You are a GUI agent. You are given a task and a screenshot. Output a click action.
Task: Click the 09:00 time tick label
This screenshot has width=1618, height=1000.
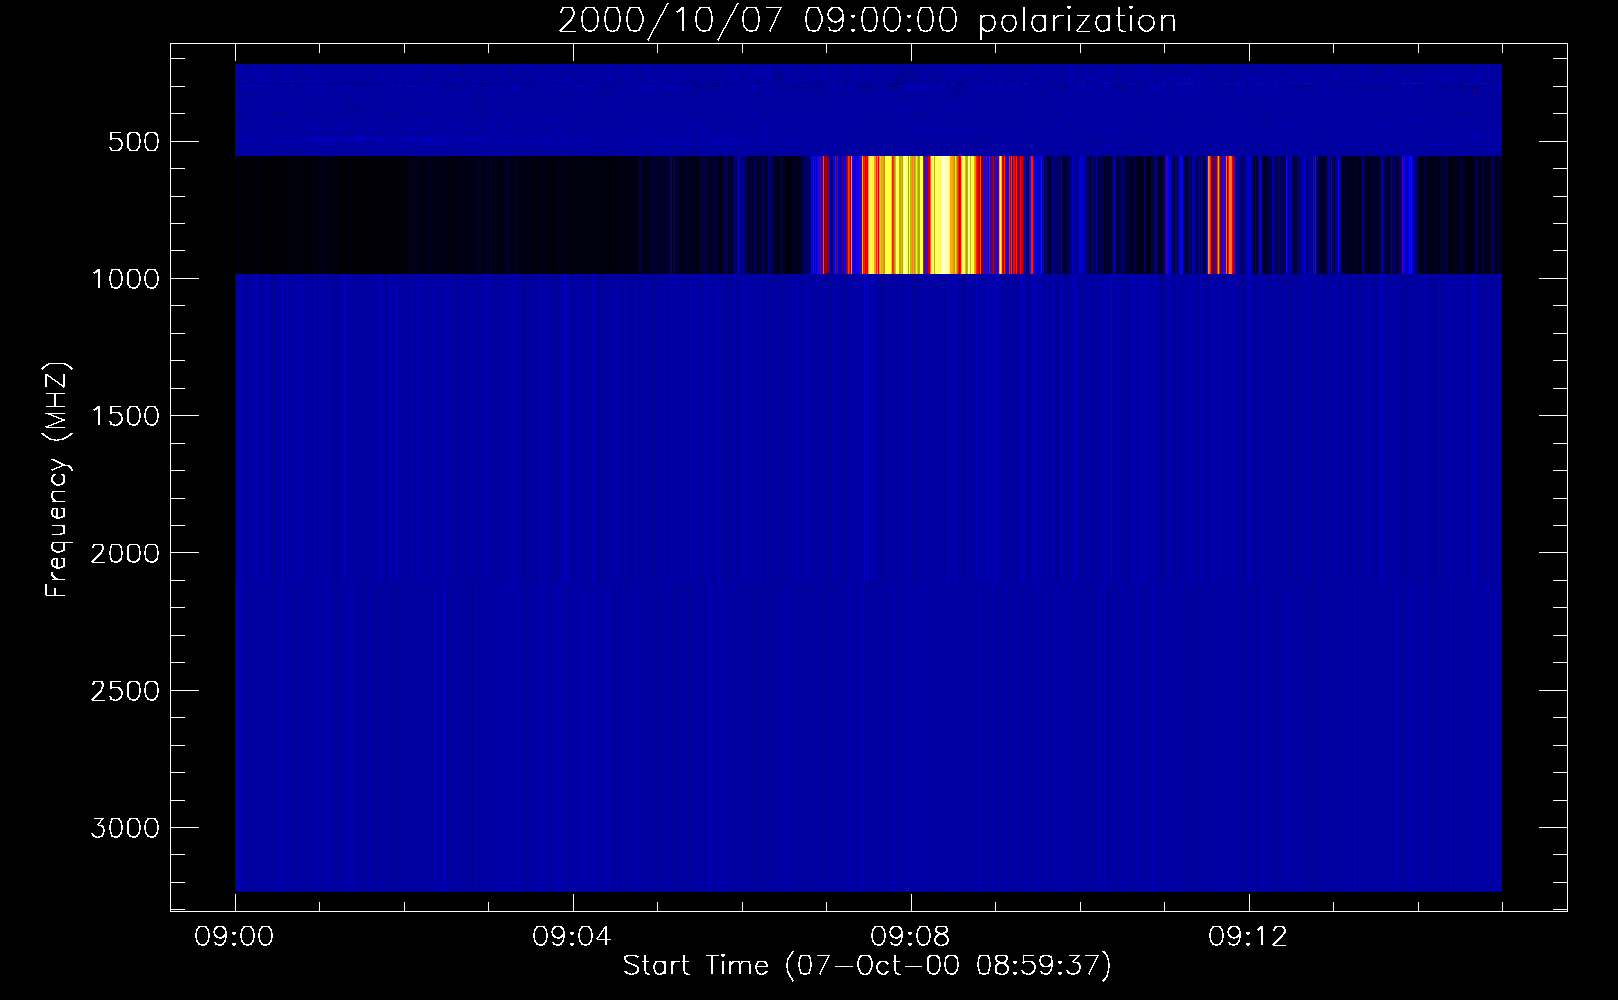point(235,937)
